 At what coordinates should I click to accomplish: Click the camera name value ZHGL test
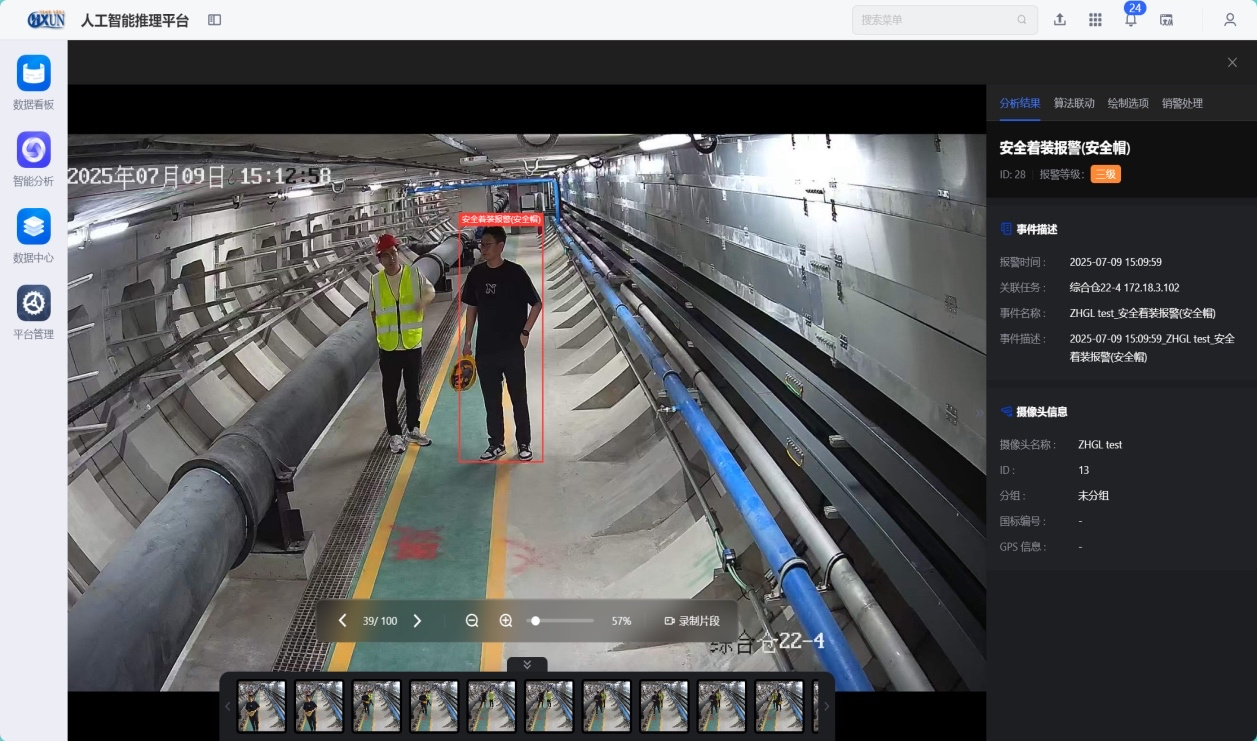click(1100, 445)
